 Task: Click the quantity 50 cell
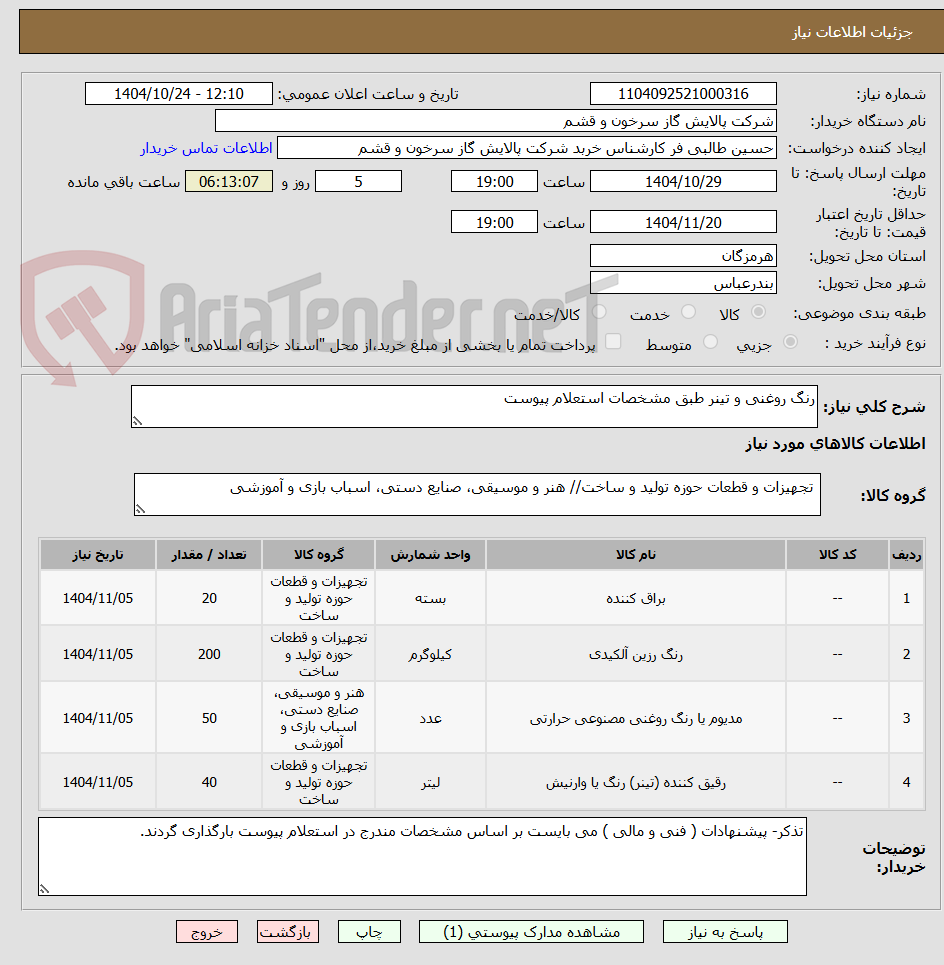209,718
